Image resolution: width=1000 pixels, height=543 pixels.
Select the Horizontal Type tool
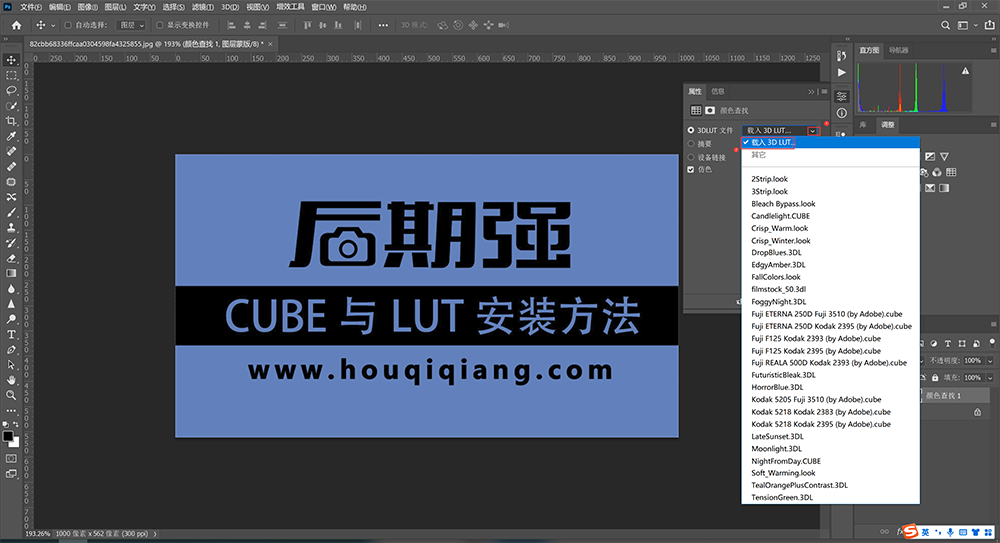[11, 334]
